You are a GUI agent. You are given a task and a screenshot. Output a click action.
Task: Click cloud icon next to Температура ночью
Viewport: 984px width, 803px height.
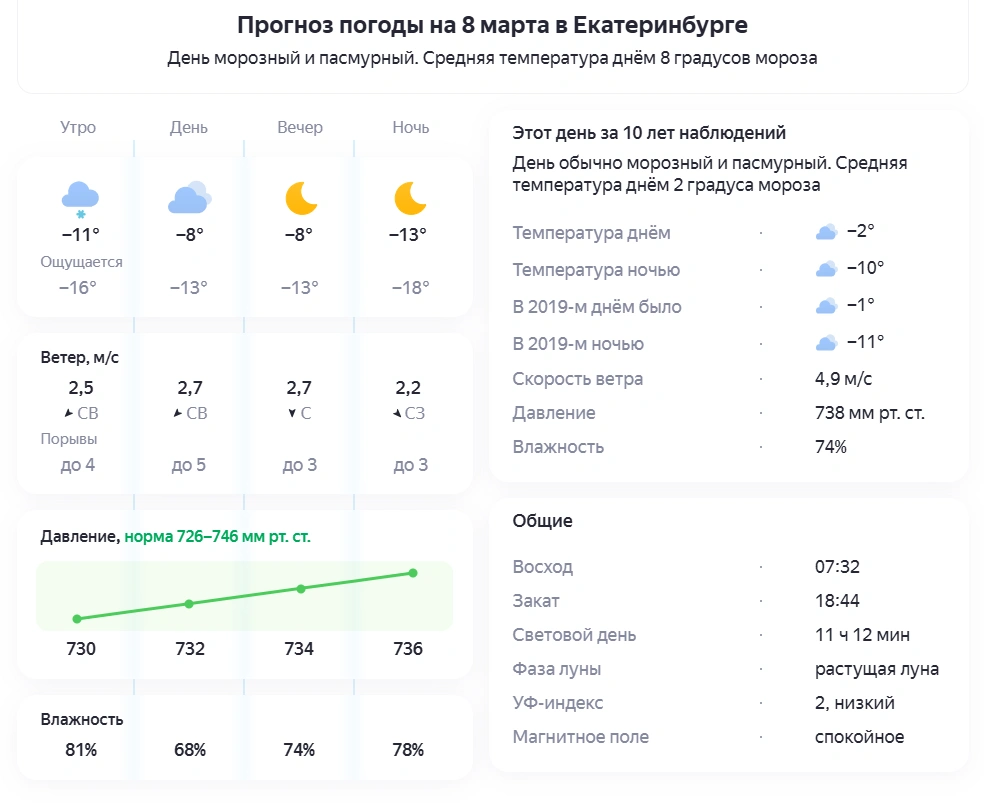826,269
